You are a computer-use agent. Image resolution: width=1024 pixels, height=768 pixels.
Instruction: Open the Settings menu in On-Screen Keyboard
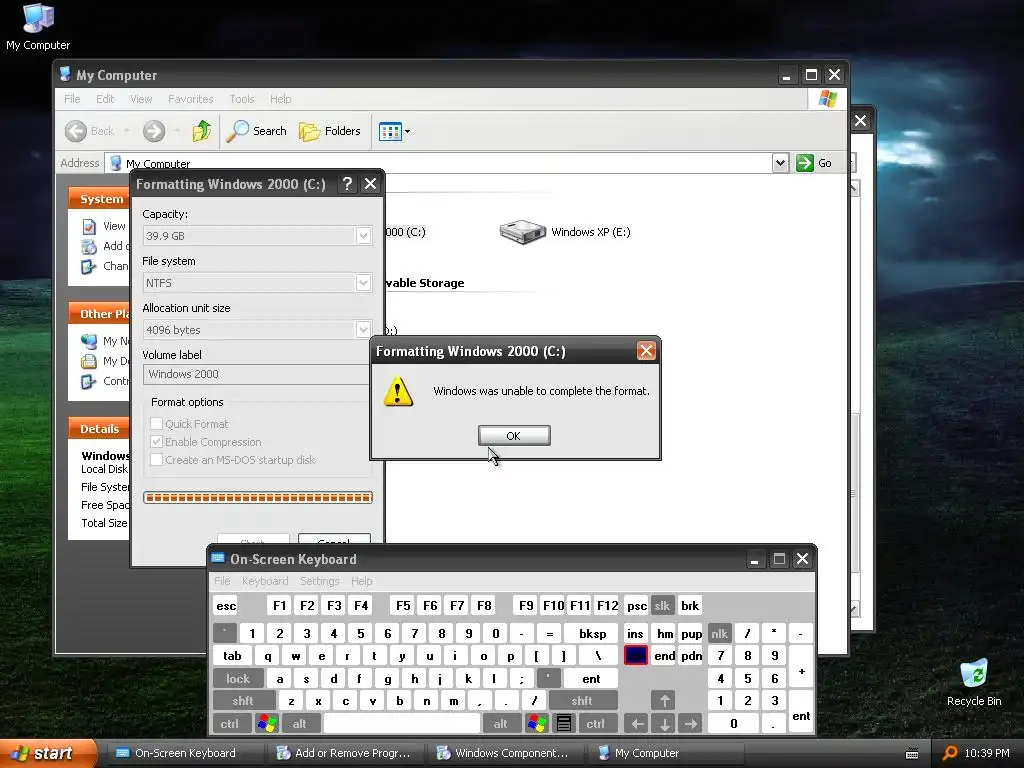click(x=320, y=581)
